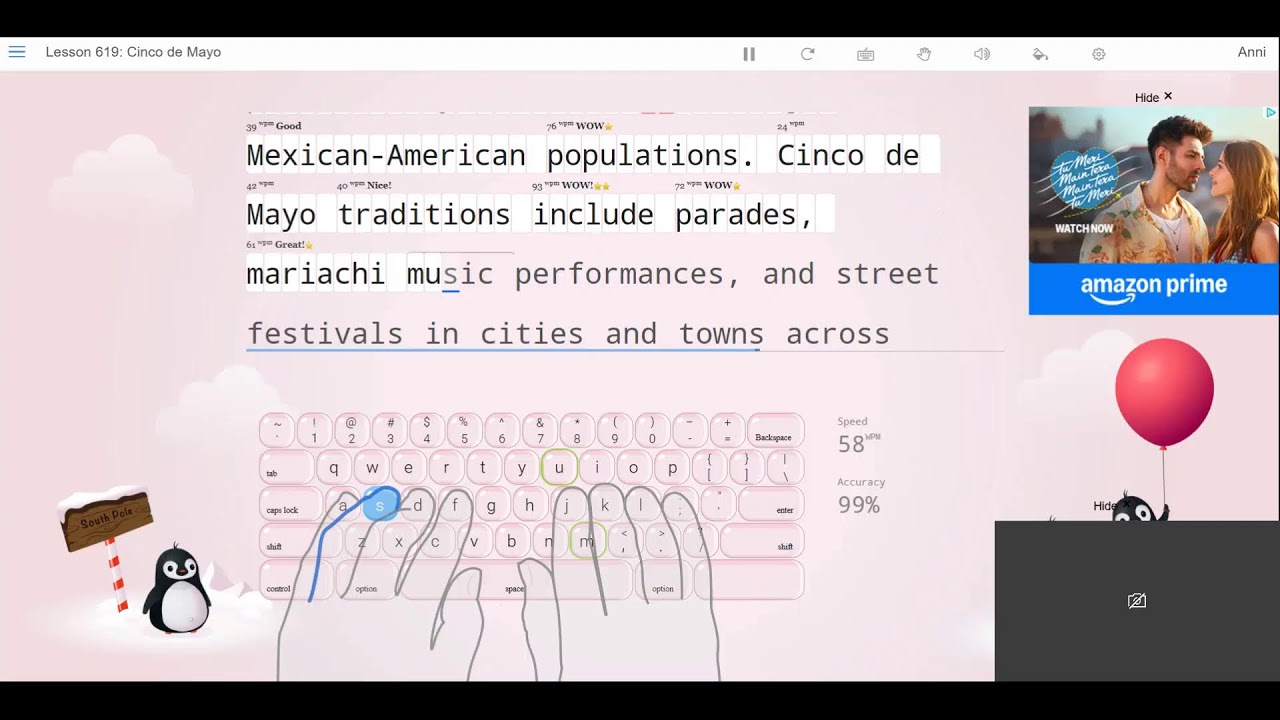The height and width of the screenshot is (720, 1280).
Task: Click the word 'traditions' in the text
Action: pyautogui.click(x=424, y=215)
